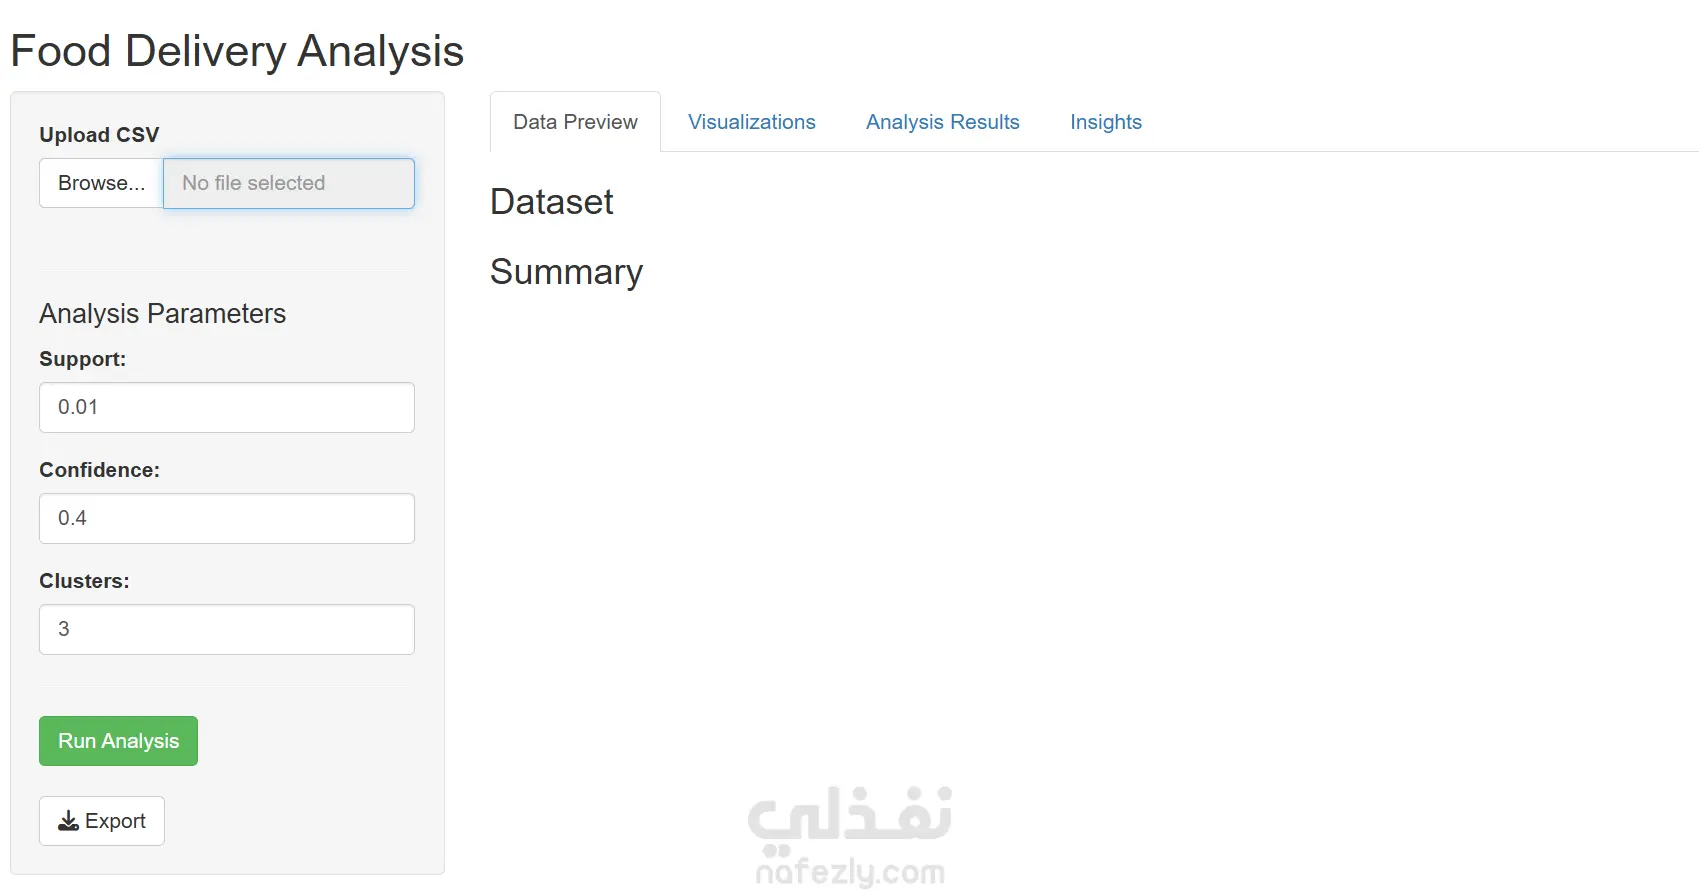Click the Confidence input showing 0.4
The height and width of the screenshot is (891, 1699).
227,519
